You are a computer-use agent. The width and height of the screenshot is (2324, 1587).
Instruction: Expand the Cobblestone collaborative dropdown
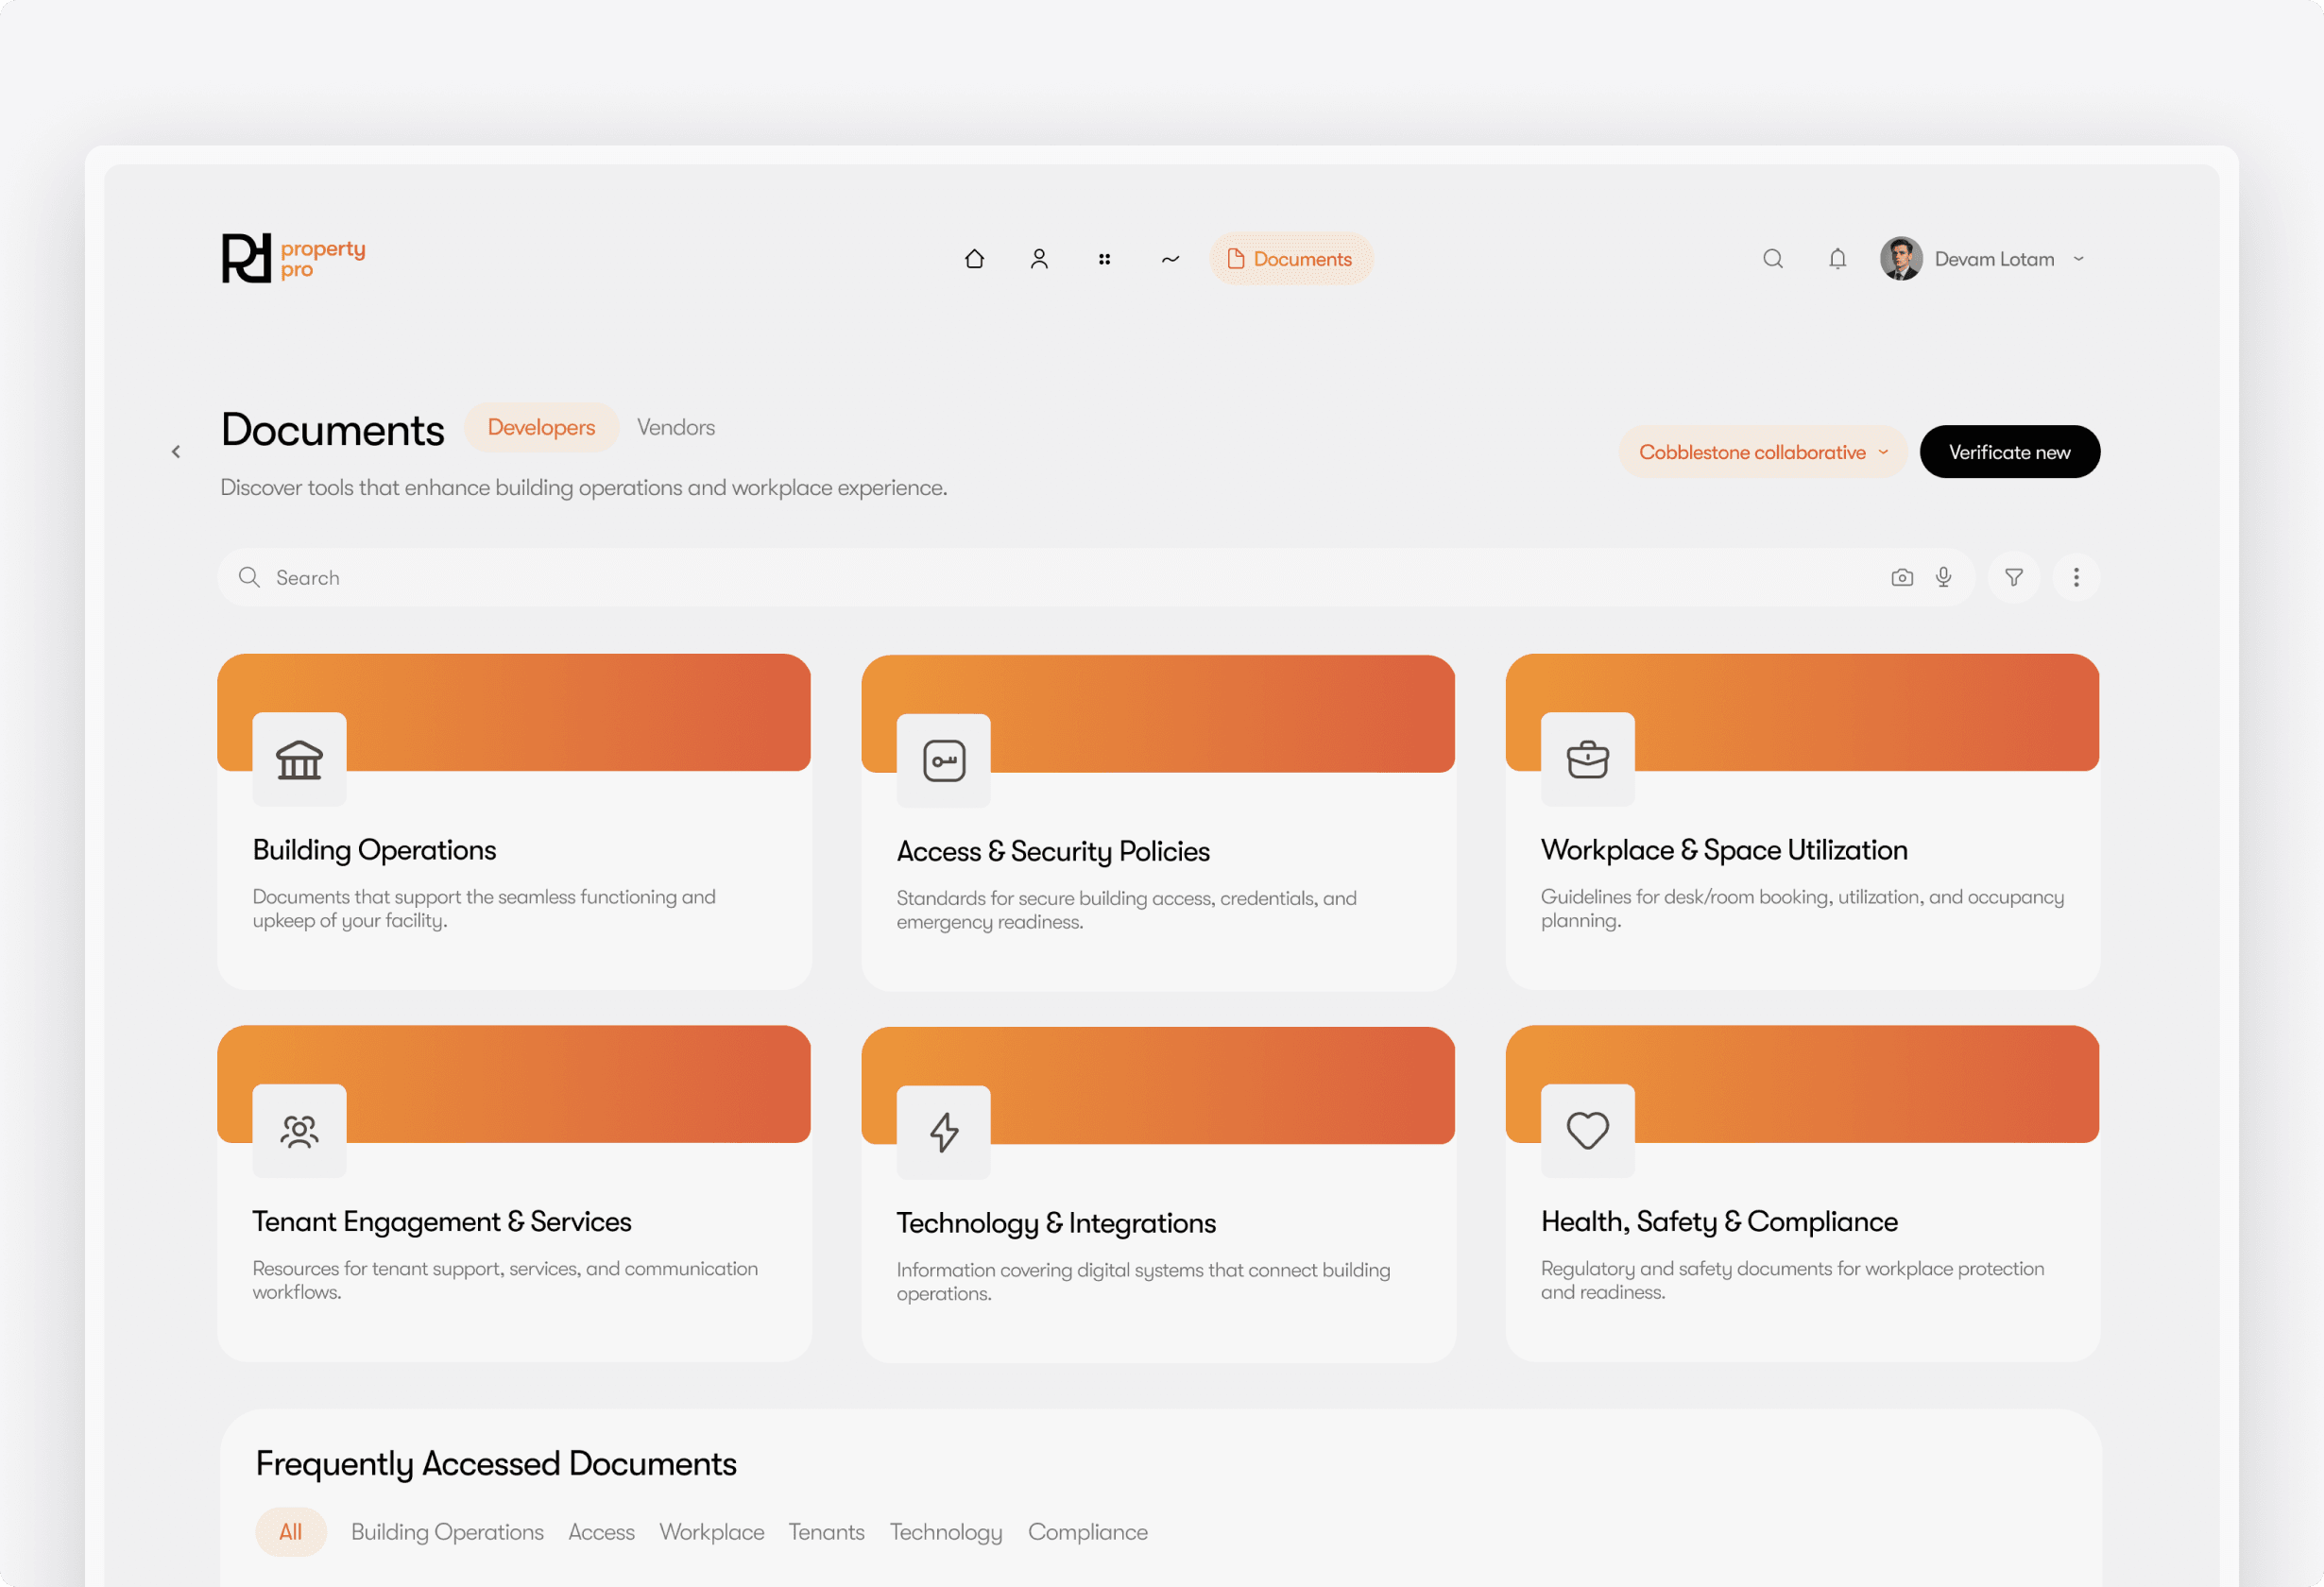coord(1763,452)
